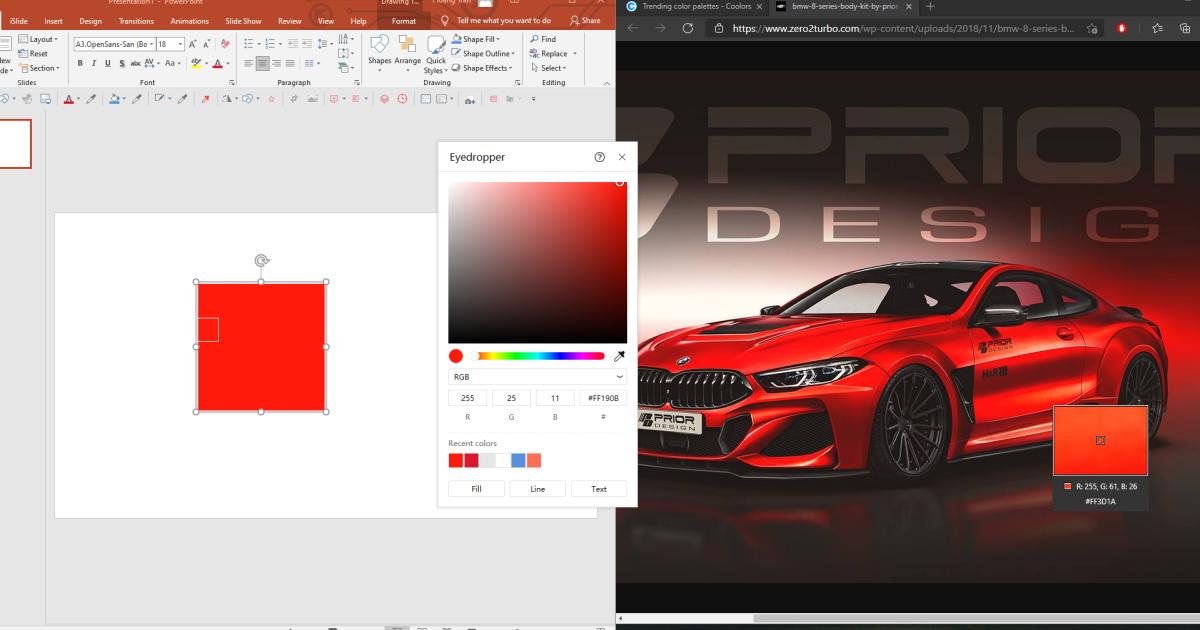Select the Shapes icon in the Drawing group
Screen dimensions: 1200x630
click(x=380, y=50)
